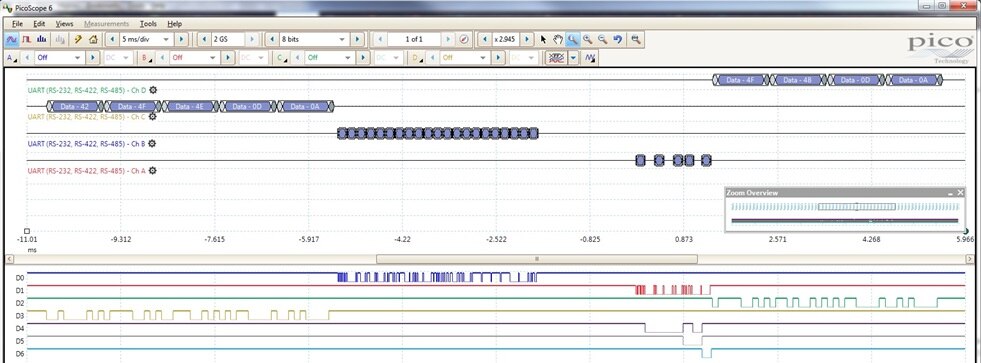Click the Home display icon

pos(93,39)
